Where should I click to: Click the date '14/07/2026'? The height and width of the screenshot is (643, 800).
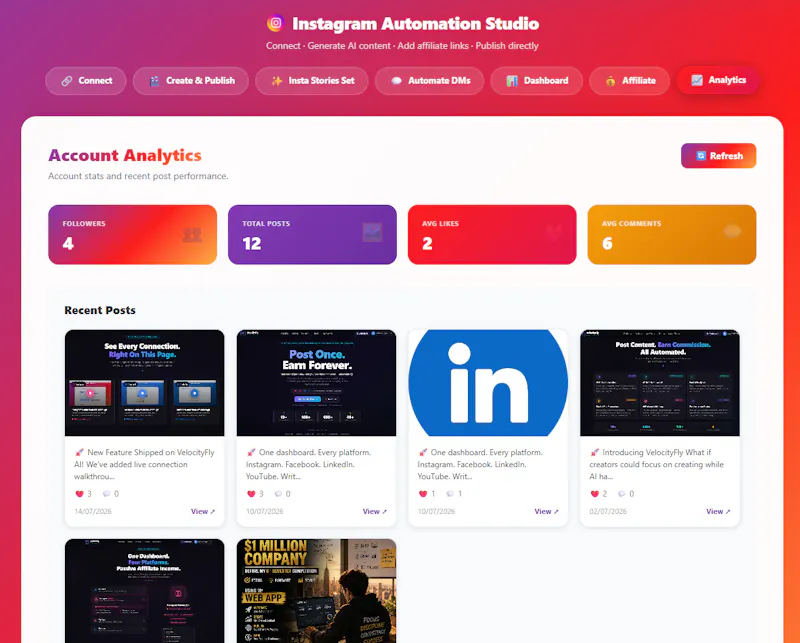(x=93, y=511)
